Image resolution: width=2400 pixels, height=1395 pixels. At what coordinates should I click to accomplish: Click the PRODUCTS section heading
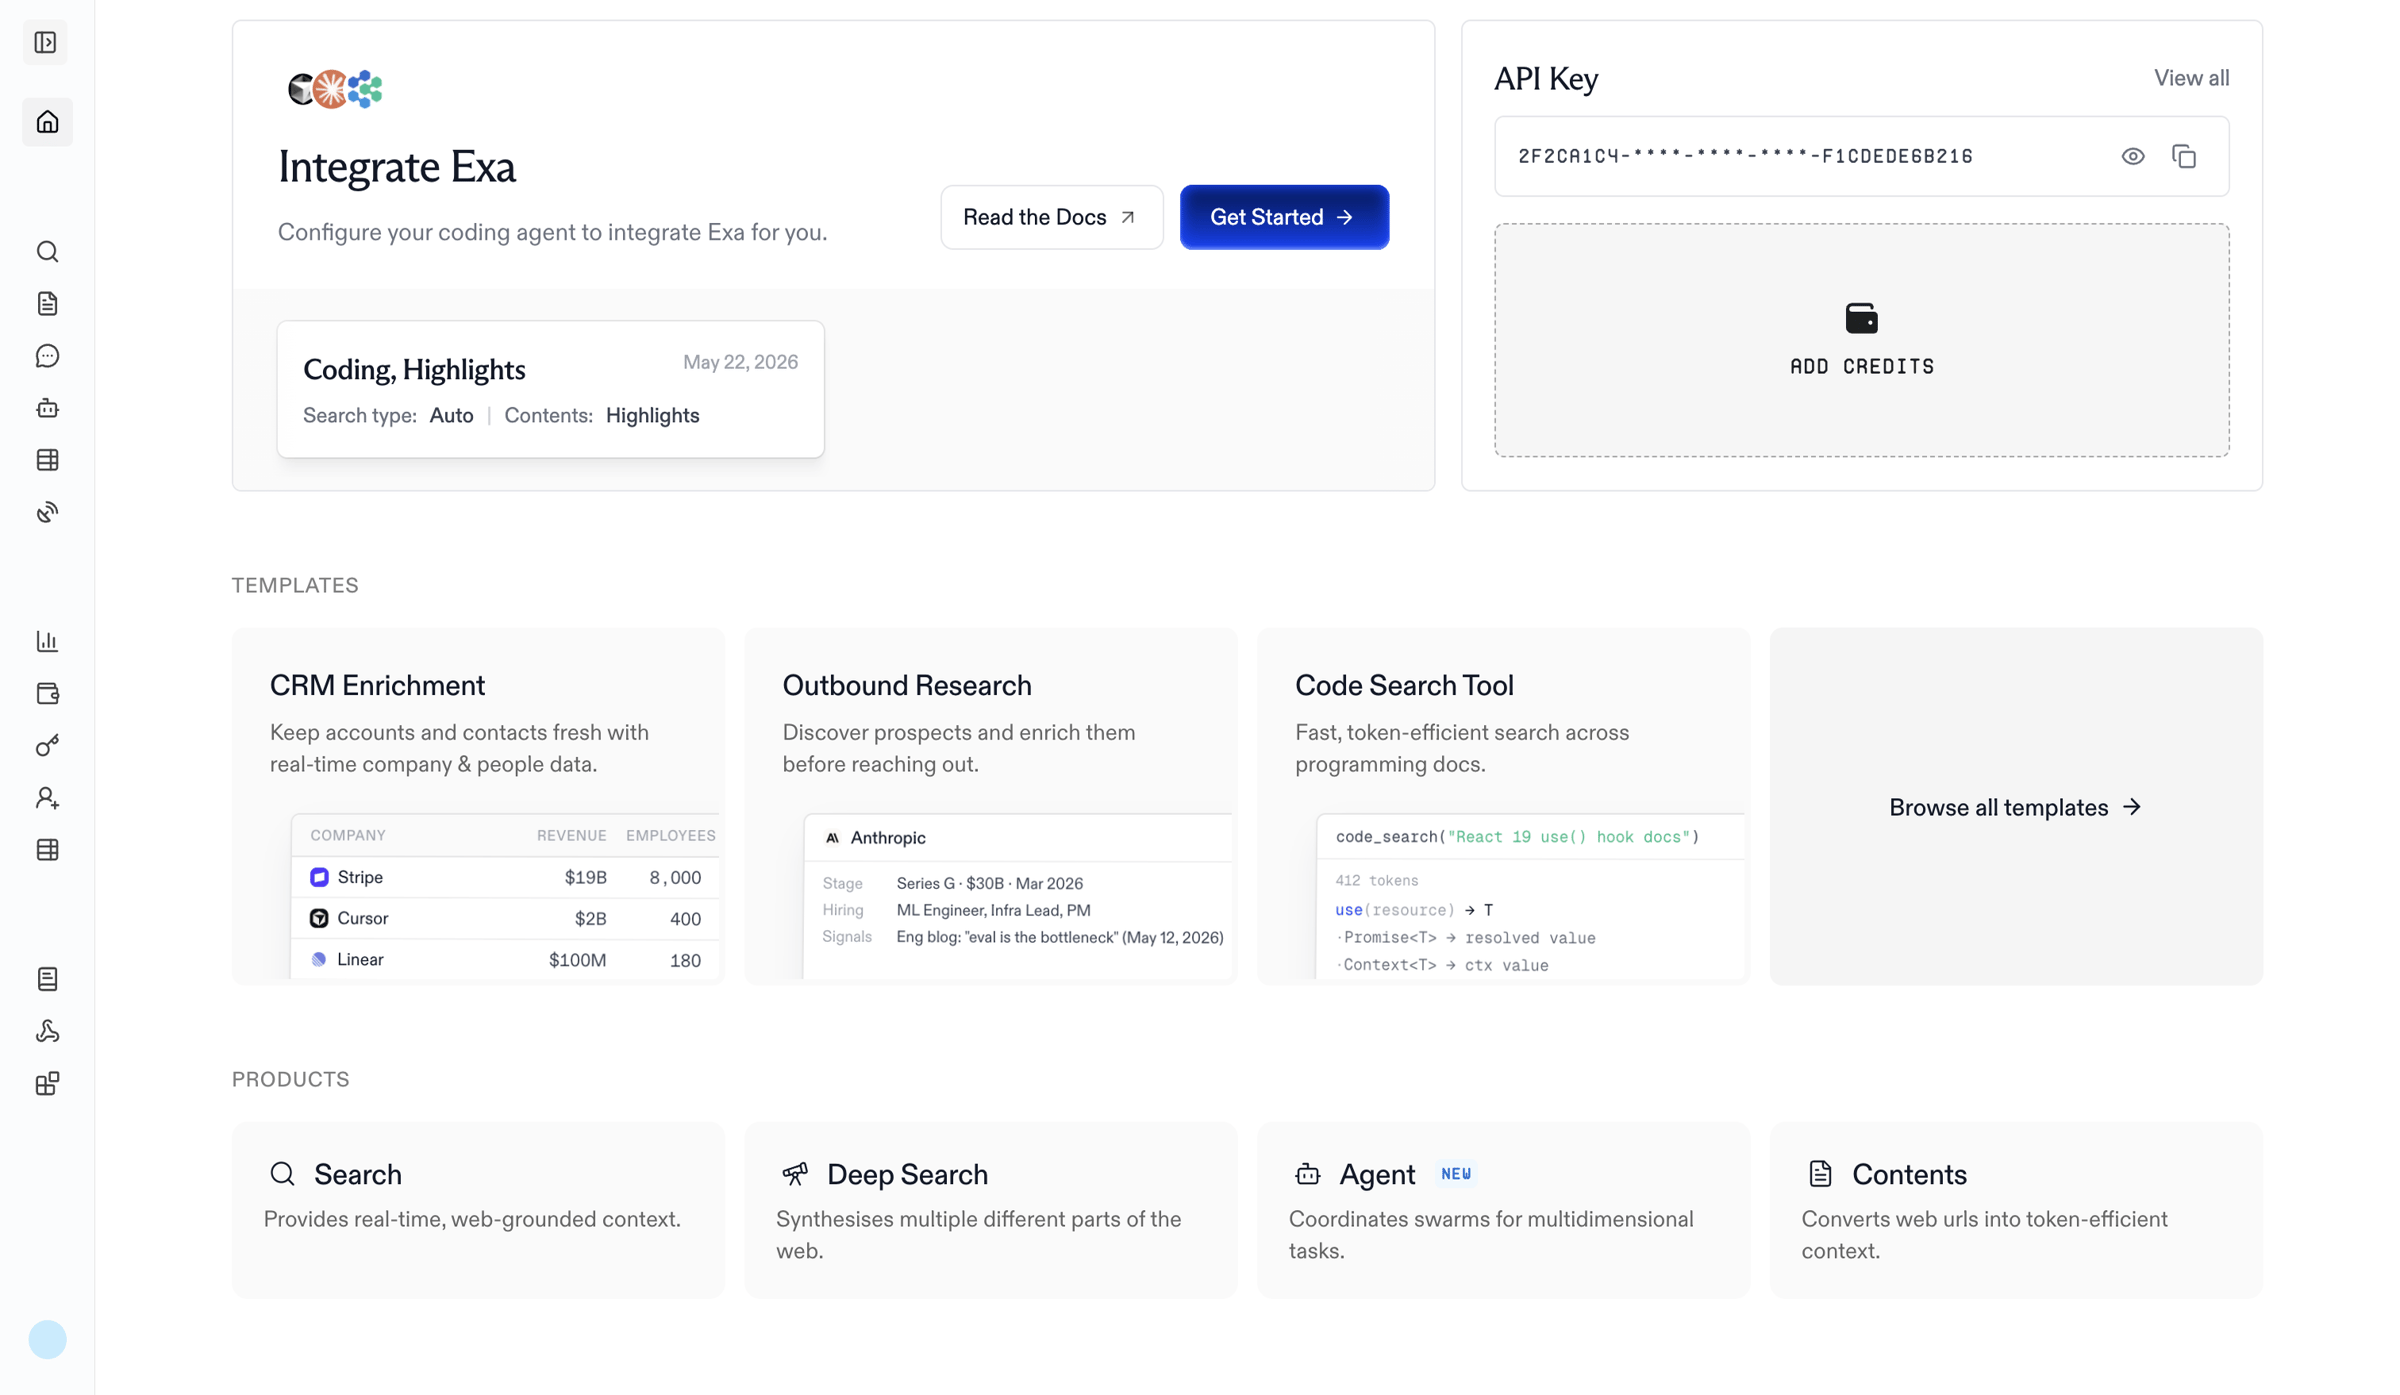click(291, 1079)
